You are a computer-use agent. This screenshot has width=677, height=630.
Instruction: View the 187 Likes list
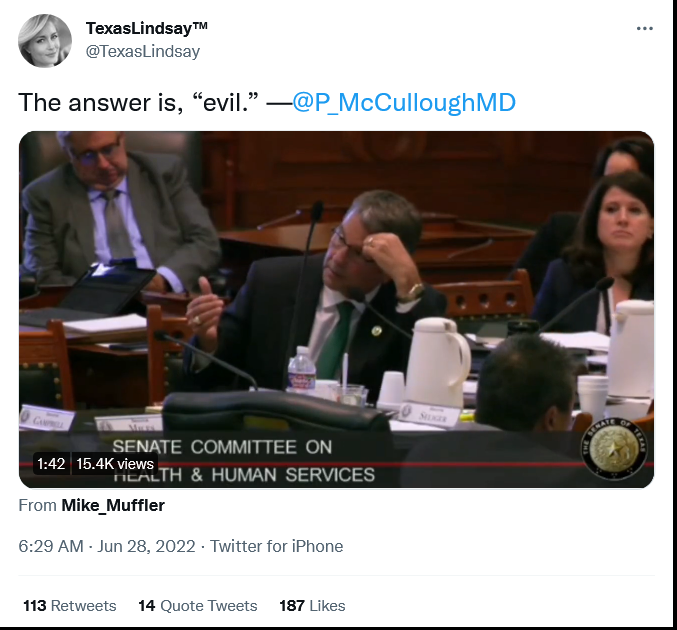(312, 605)
